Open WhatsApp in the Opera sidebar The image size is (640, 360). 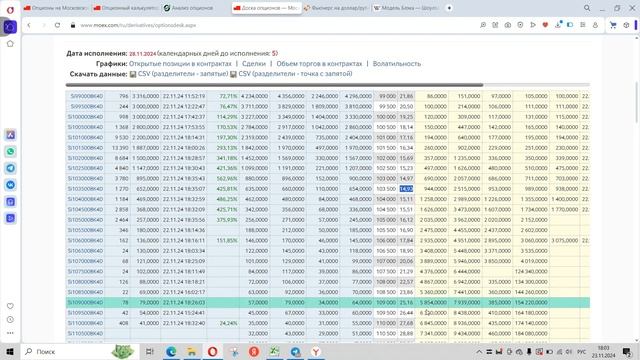[11, 151]
